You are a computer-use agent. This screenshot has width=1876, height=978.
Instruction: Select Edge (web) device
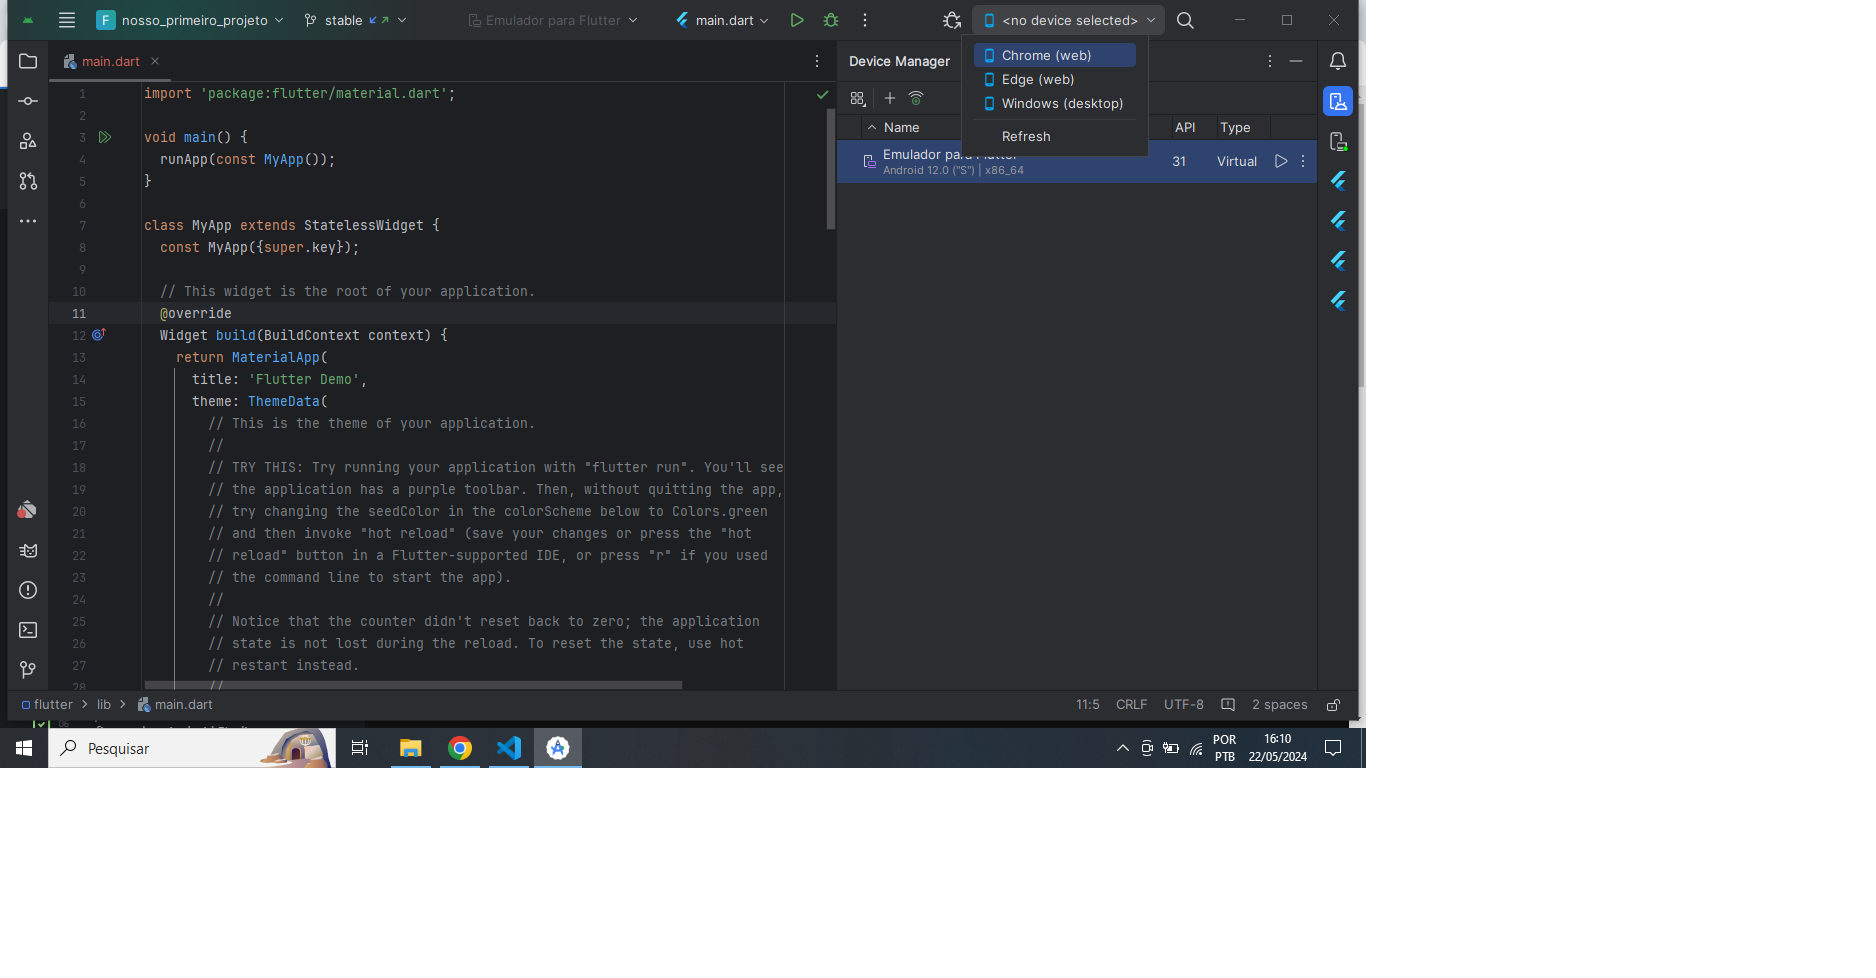[1055, 79]
